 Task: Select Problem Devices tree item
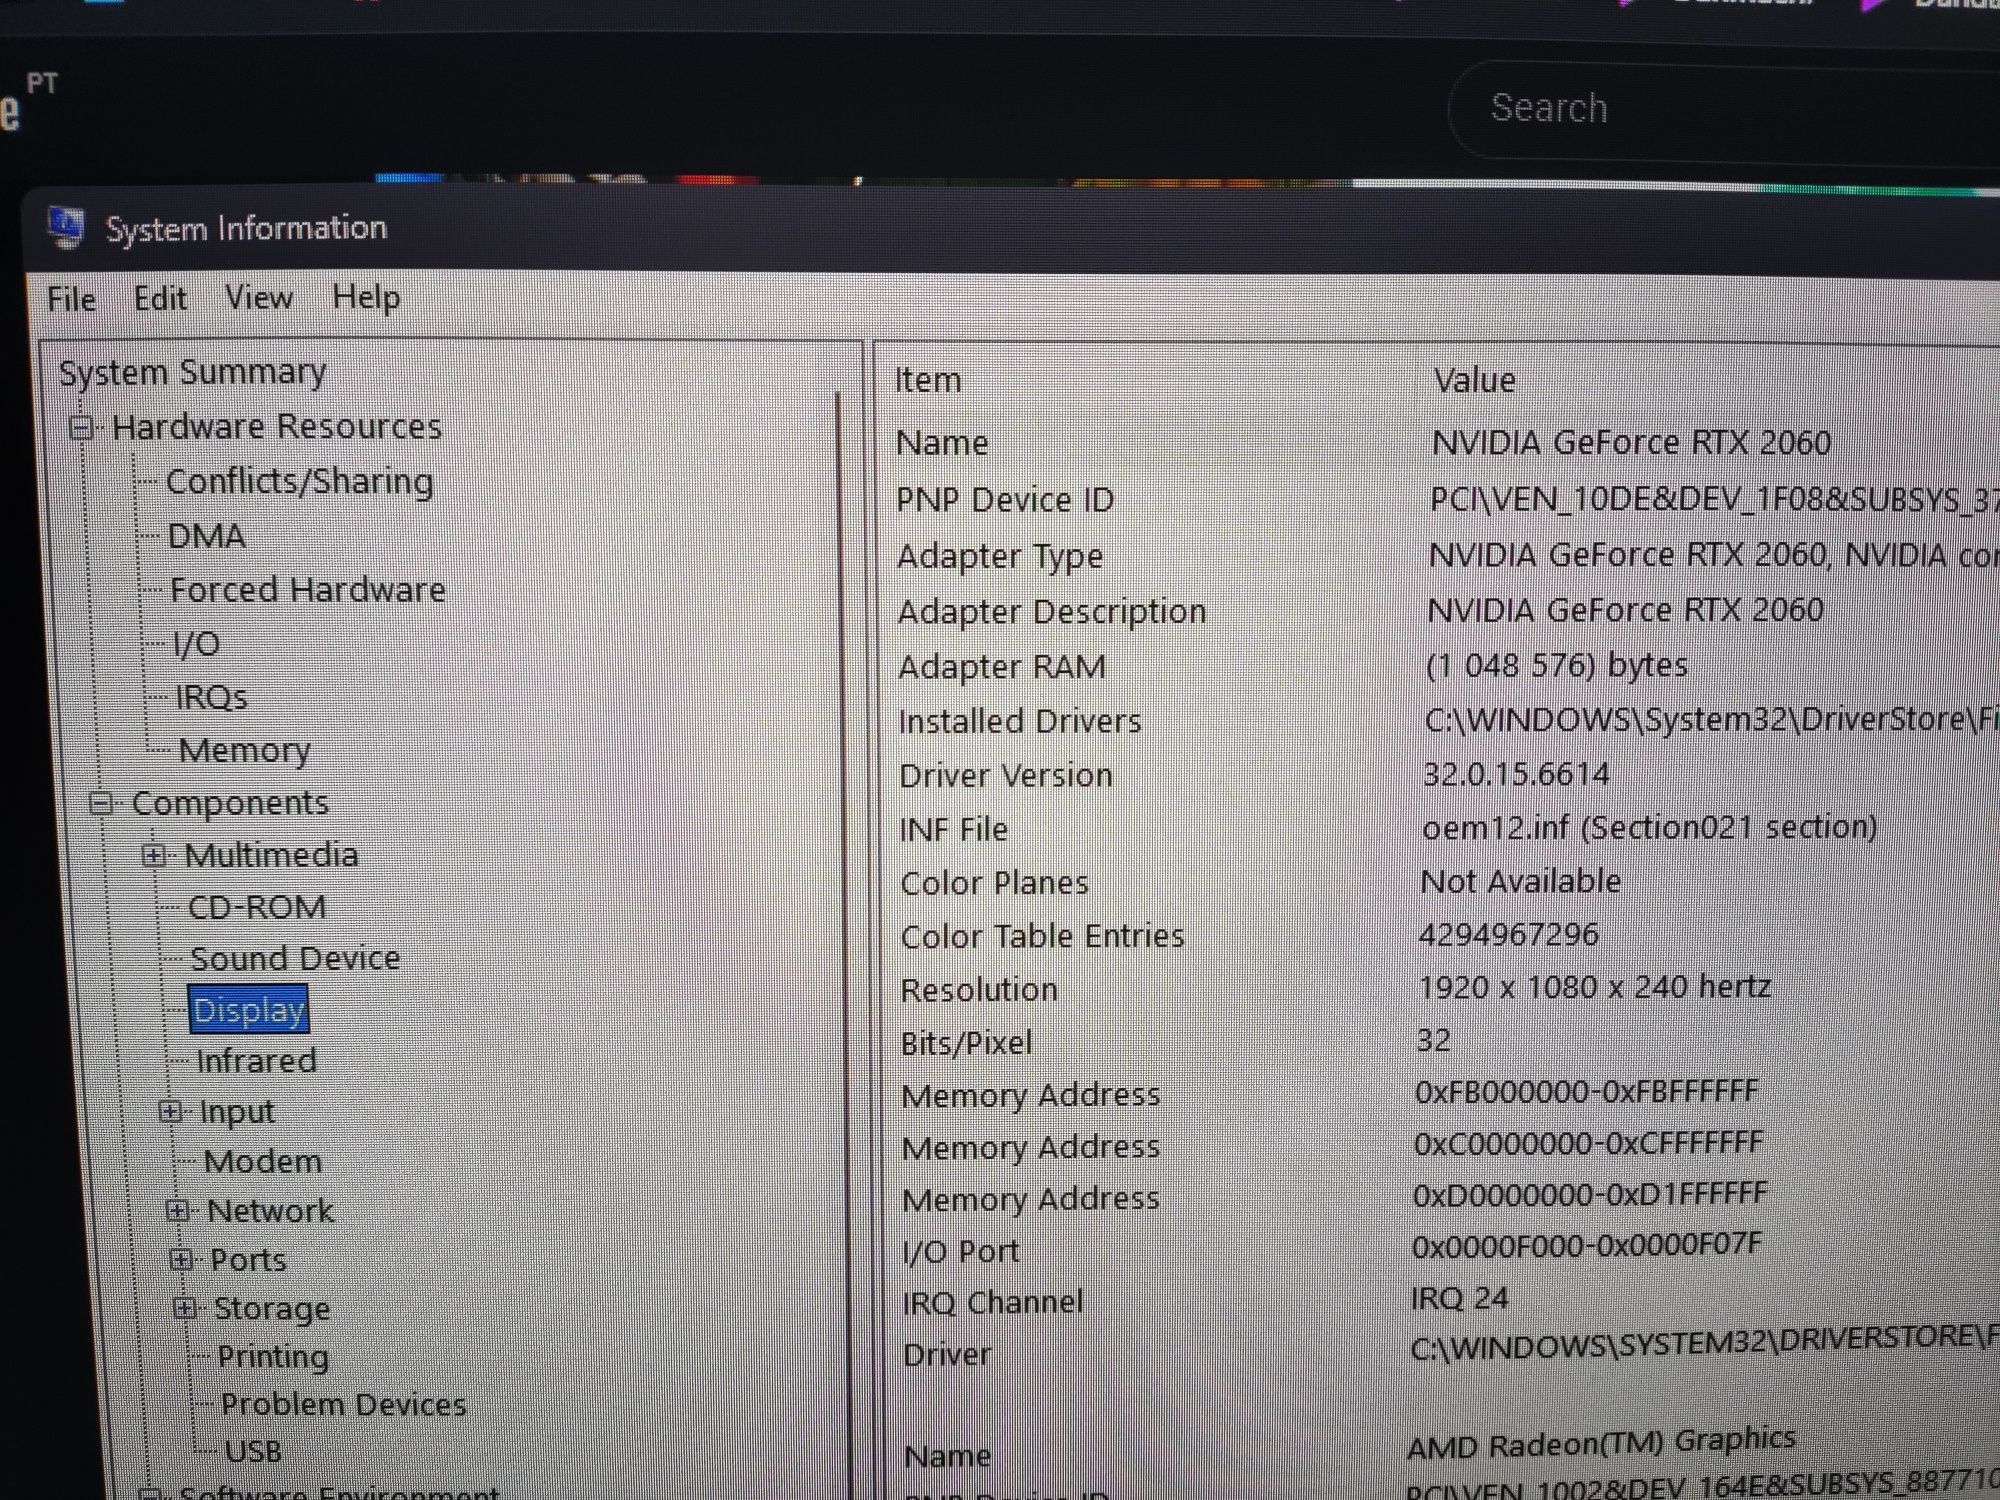344,1404
